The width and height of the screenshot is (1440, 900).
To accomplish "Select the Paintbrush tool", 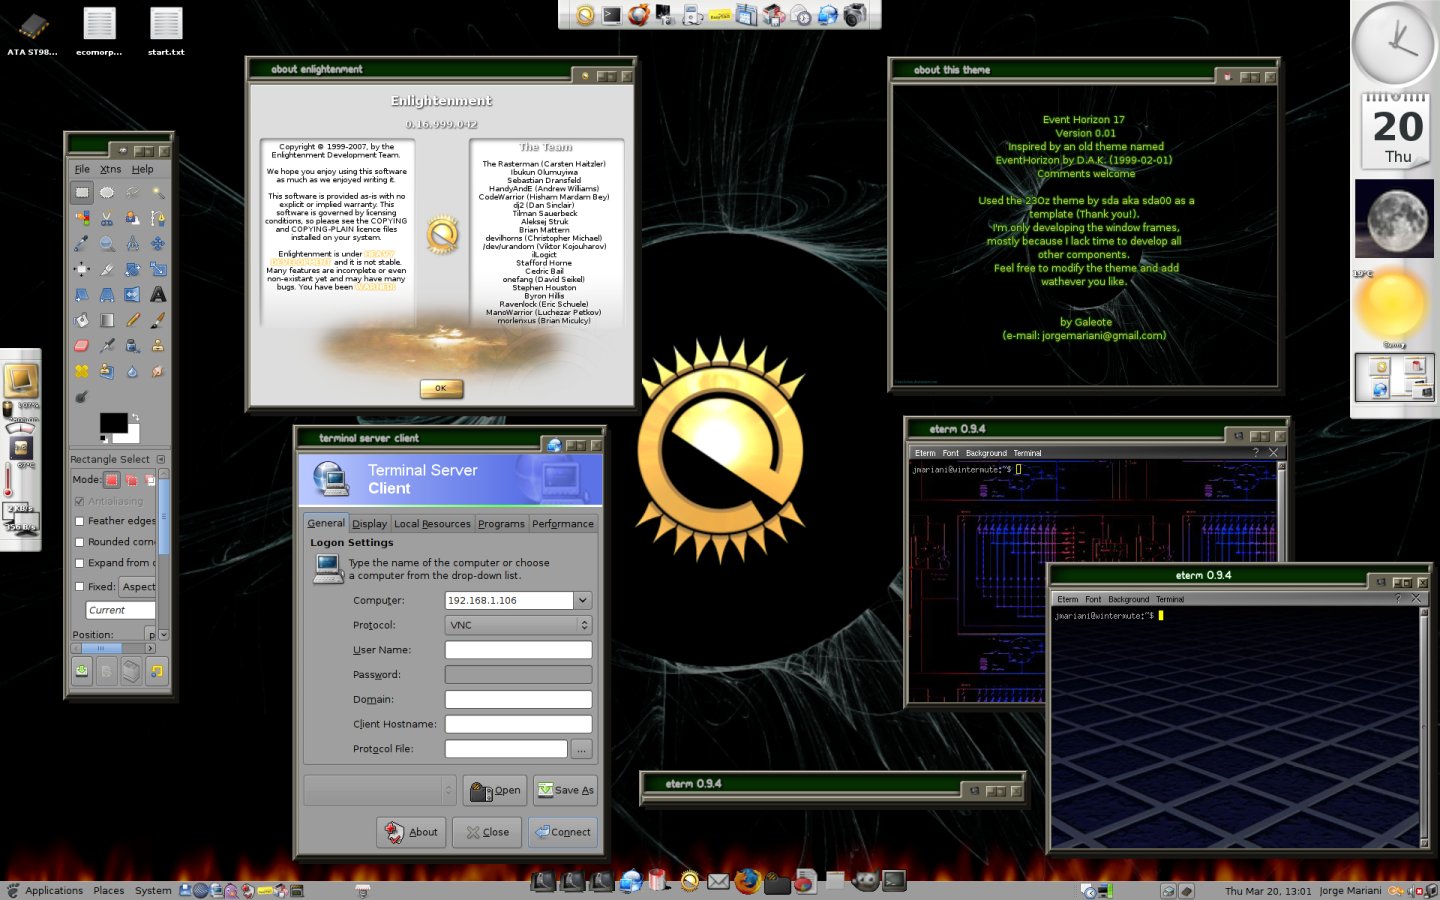I will coord(158,320).
